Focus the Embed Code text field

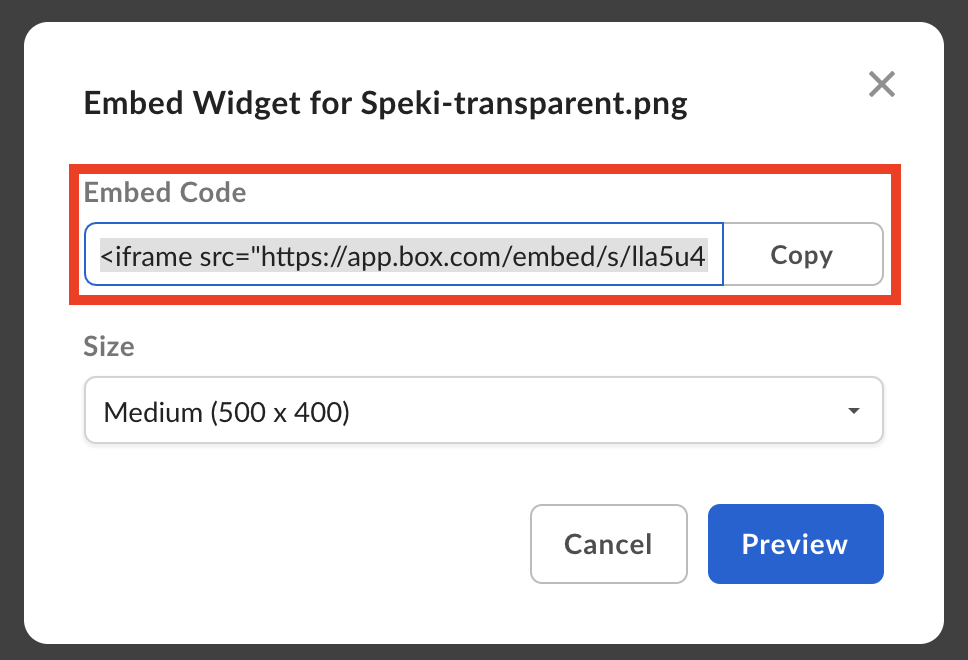pyautogui.click(x=404, y=254)
